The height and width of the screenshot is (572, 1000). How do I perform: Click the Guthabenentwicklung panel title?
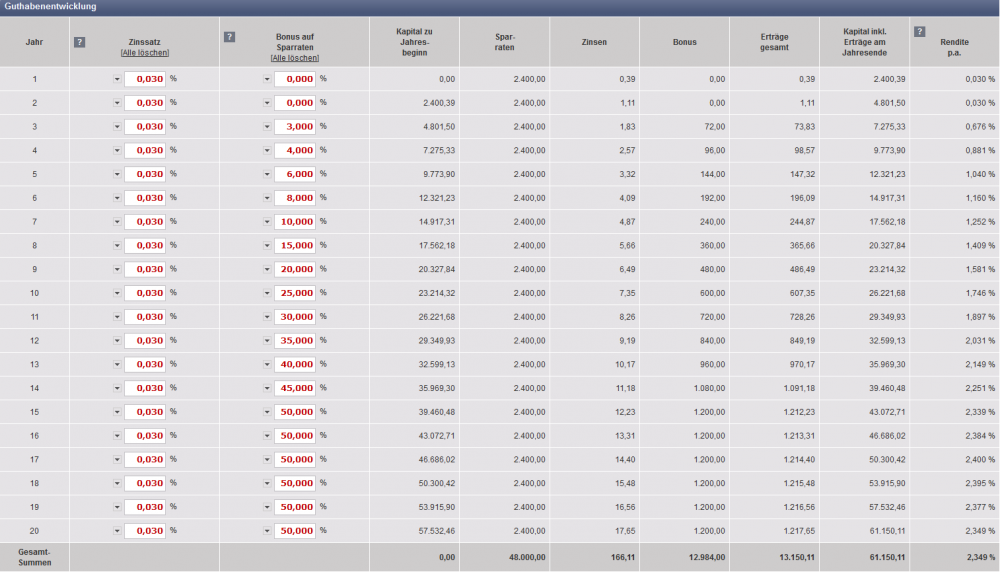coord(50,6)
